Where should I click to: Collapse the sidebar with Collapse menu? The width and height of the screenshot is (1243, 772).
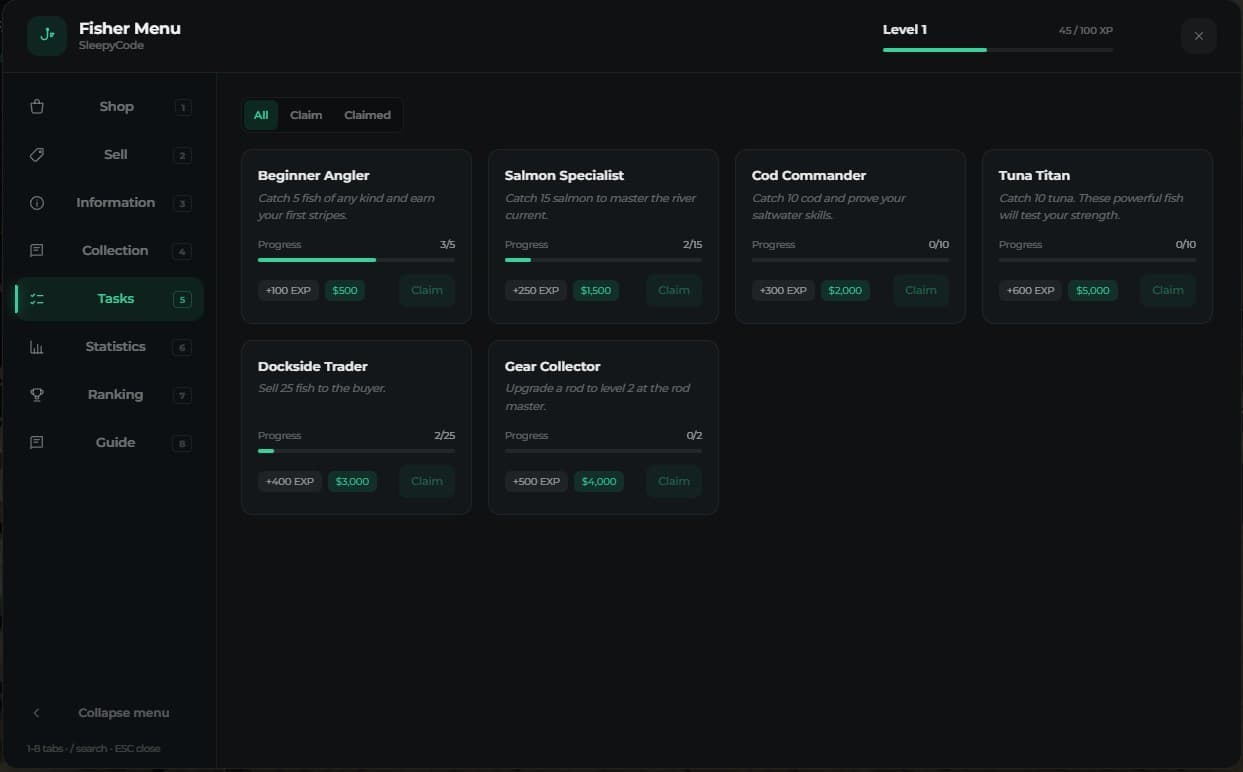(x=109, y=713)
